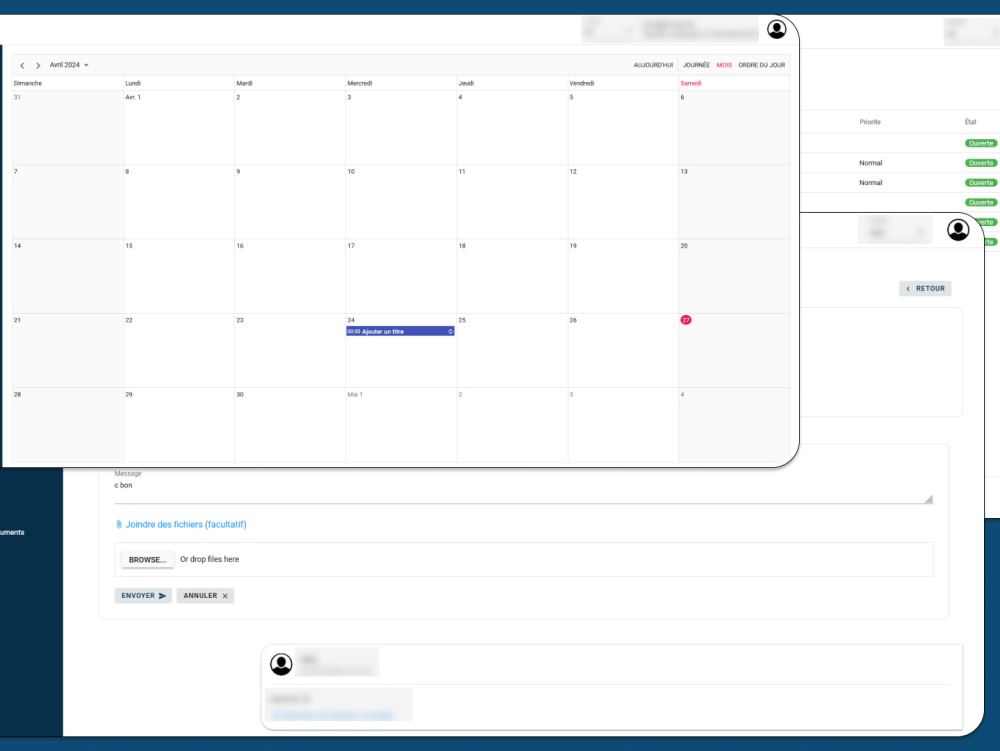The image size is (1000, 751).
Task: Select 'Mai 1' day cell
Action: [401, 425]
